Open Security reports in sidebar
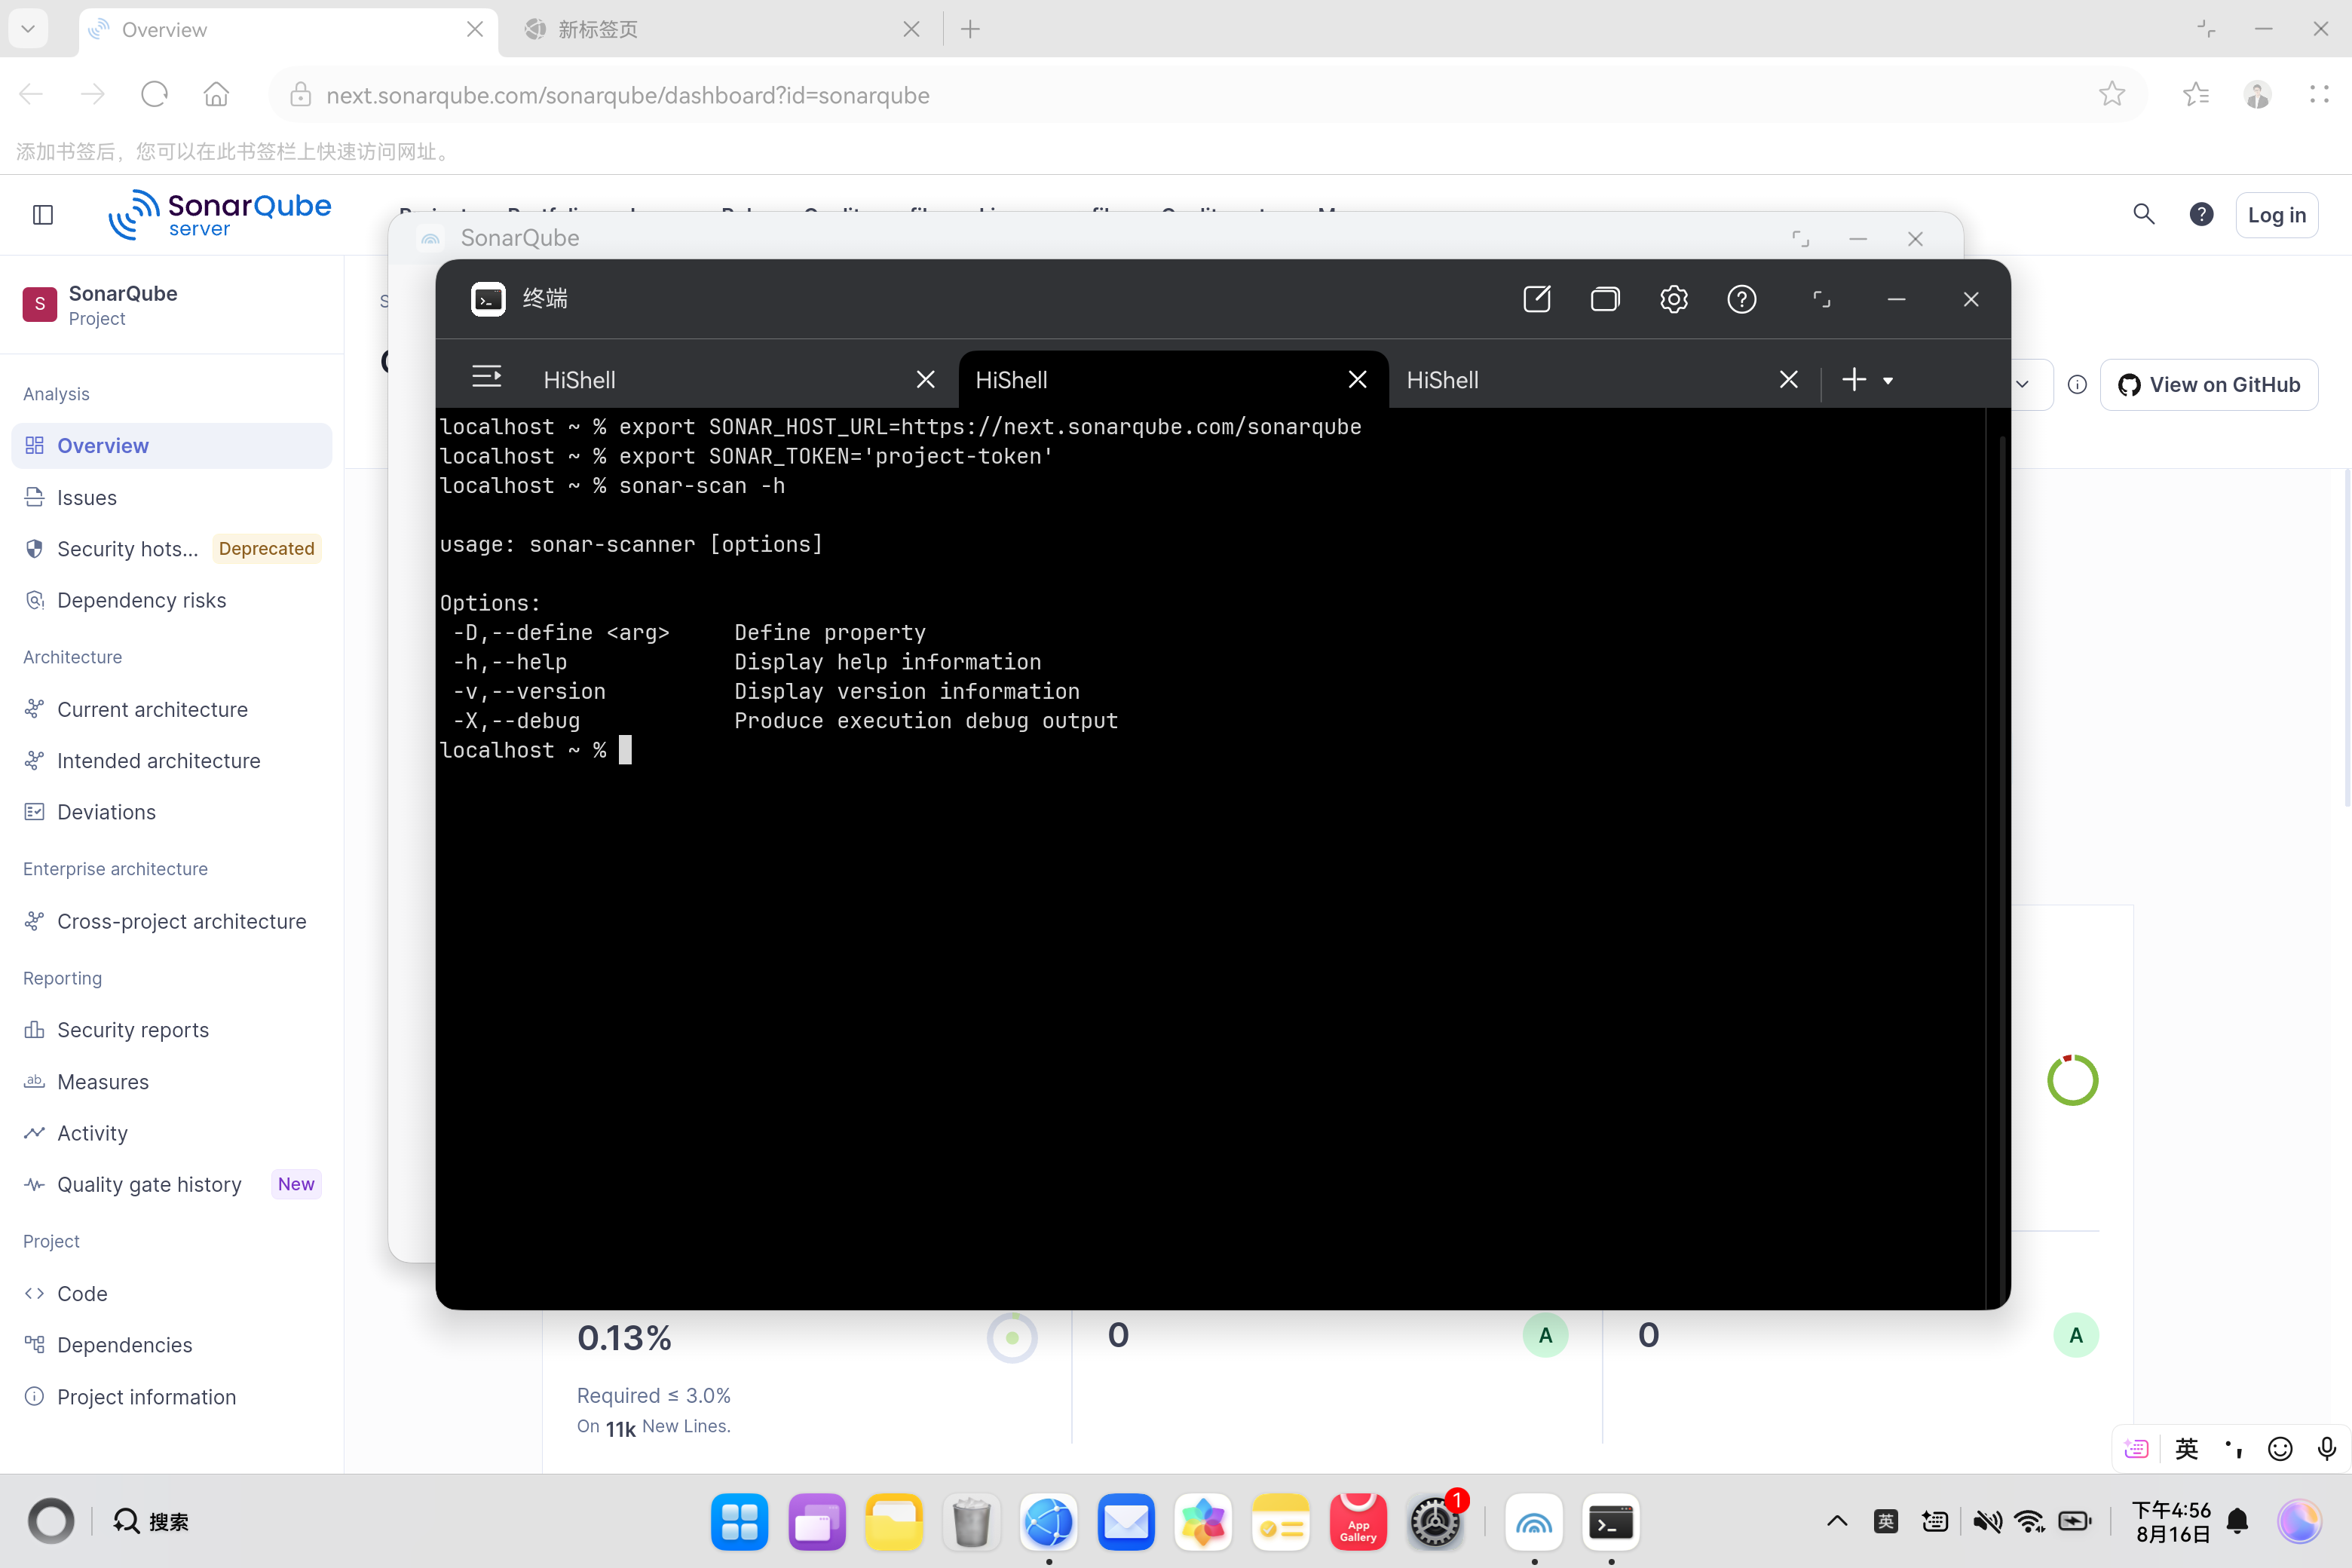The height and width of the screenshot is (1568, 2352). click(171, 1031)
